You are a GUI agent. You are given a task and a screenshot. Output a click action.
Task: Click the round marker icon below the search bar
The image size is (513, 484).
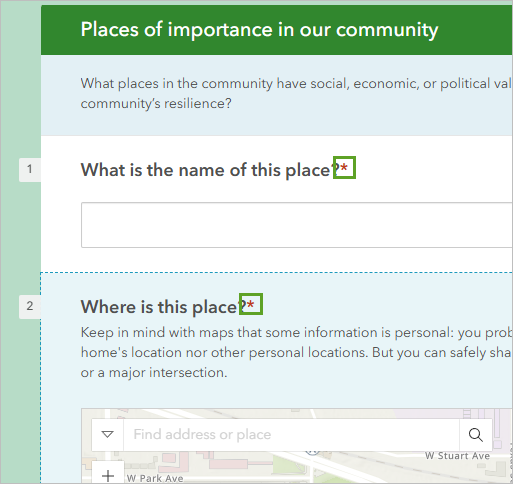[313, 452]
